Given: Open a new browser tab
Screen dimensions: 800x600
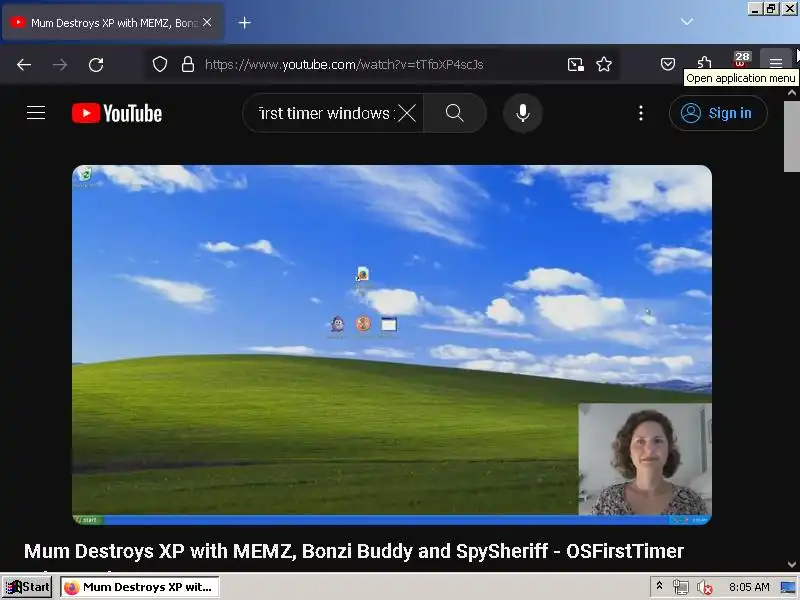Looking at the screenshot, I should (244, 22).
